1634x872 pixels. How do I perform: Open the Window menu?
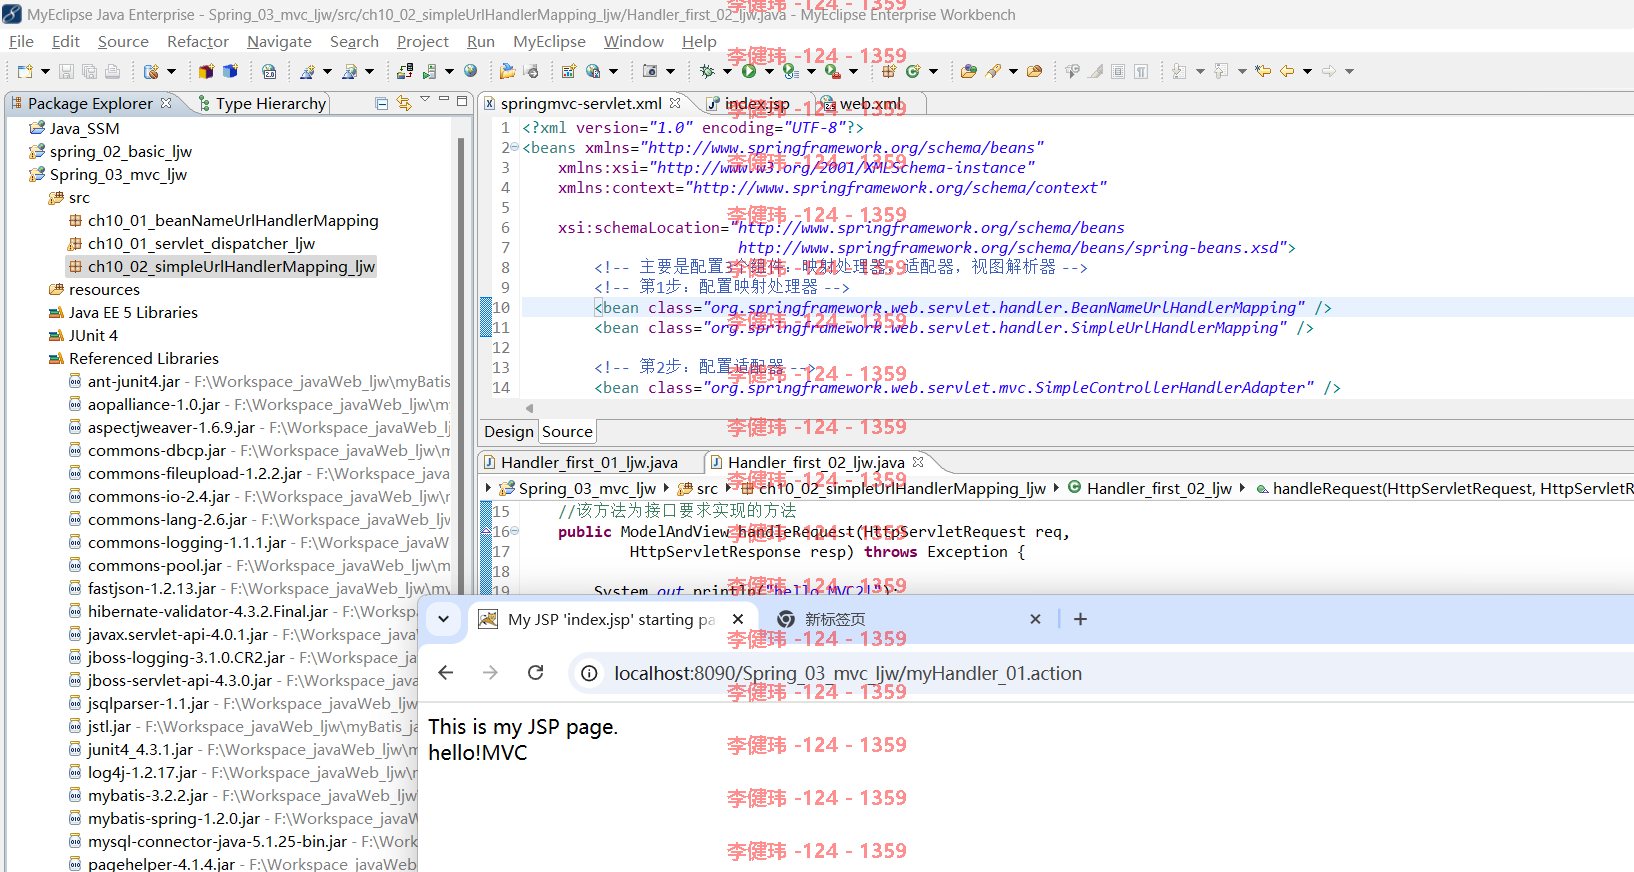(633, 41)
